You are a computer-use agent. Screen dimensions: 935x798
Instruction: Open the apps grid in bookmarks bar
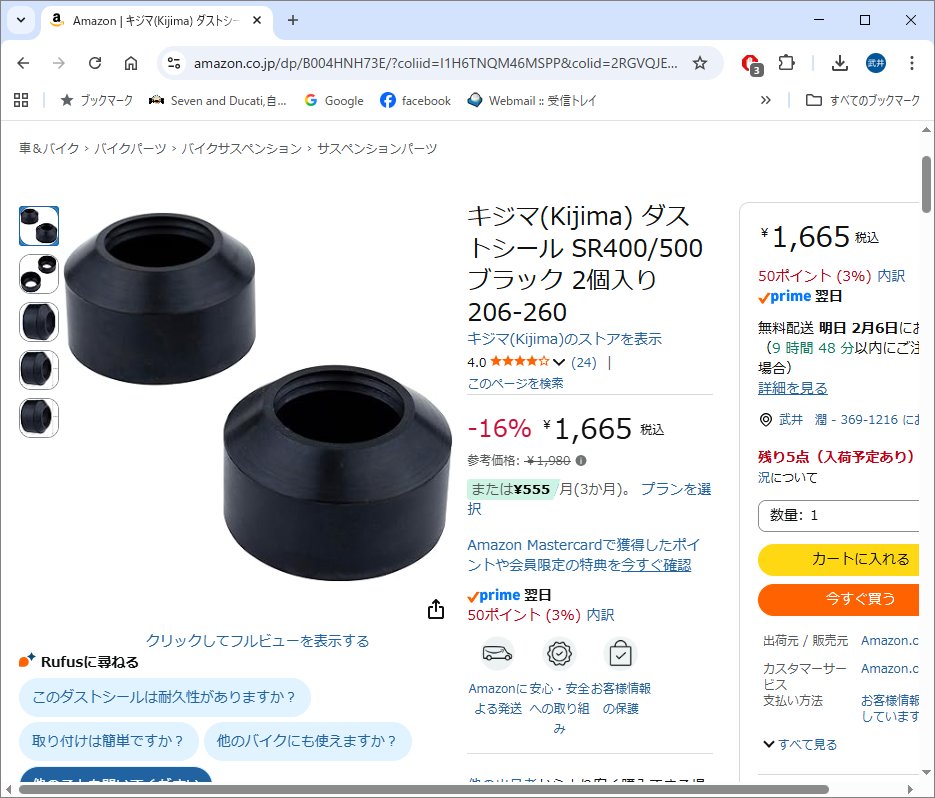(21, 100)
